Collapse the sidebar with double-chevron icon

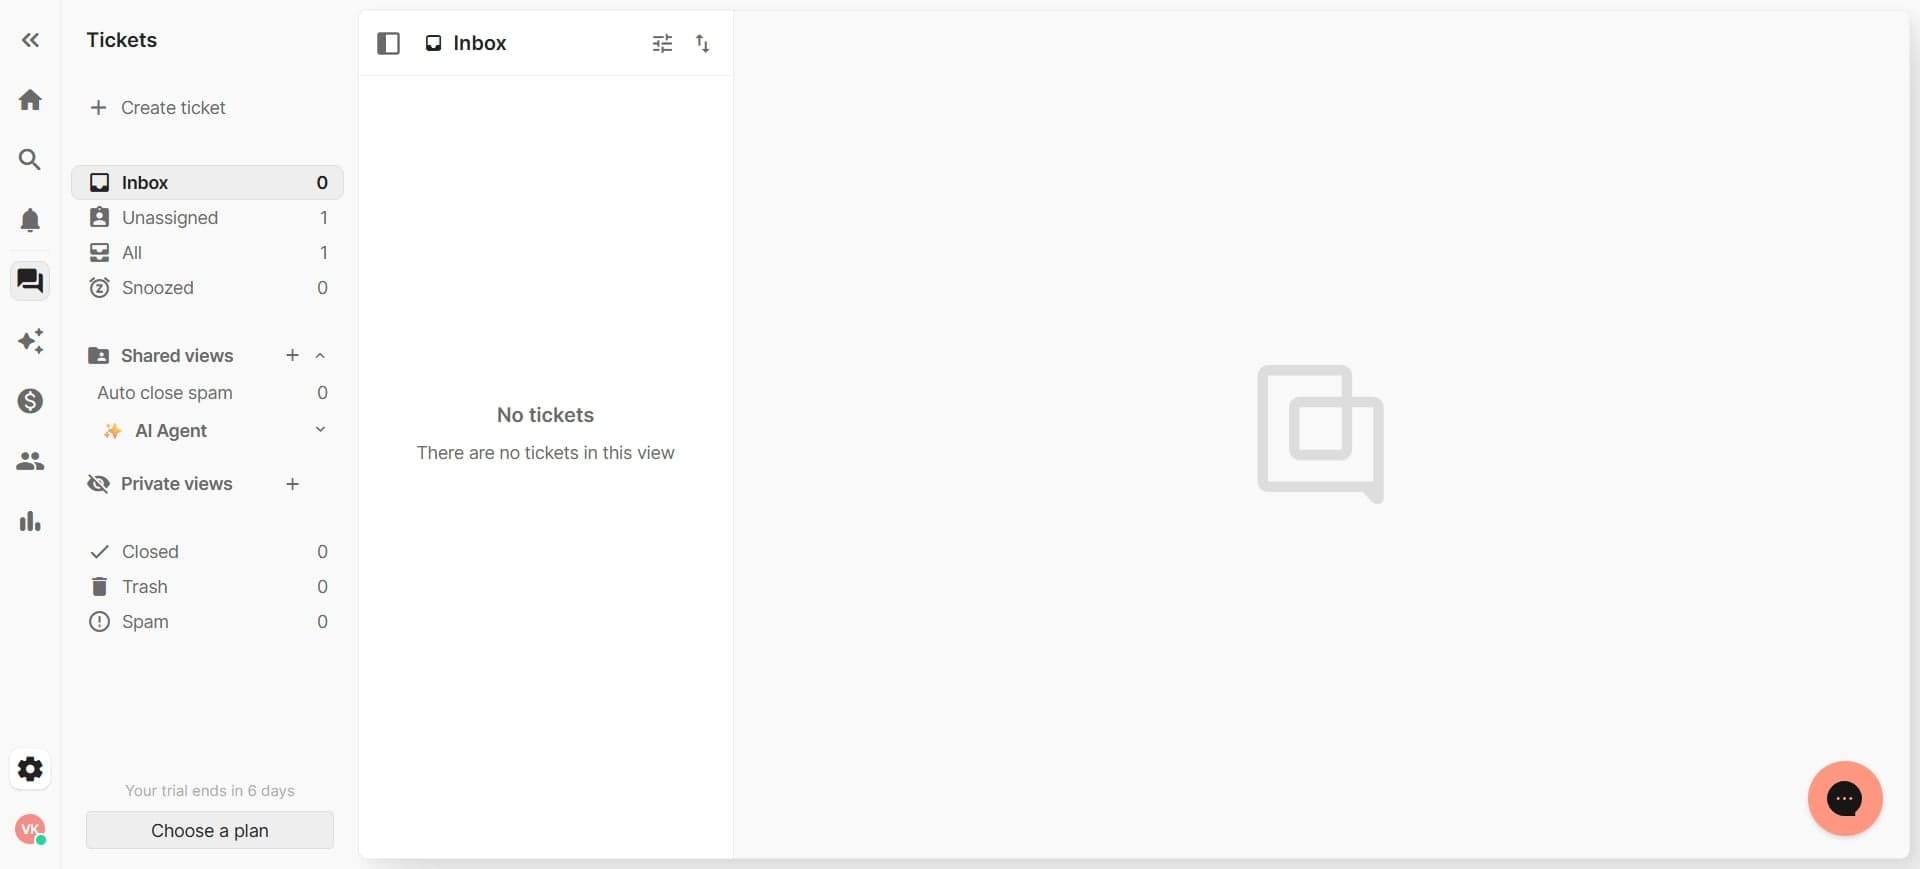coord(30,40)
